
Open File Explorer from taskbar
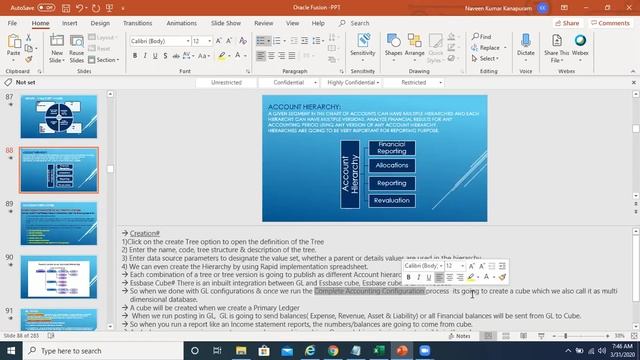(x=241, y=351)
